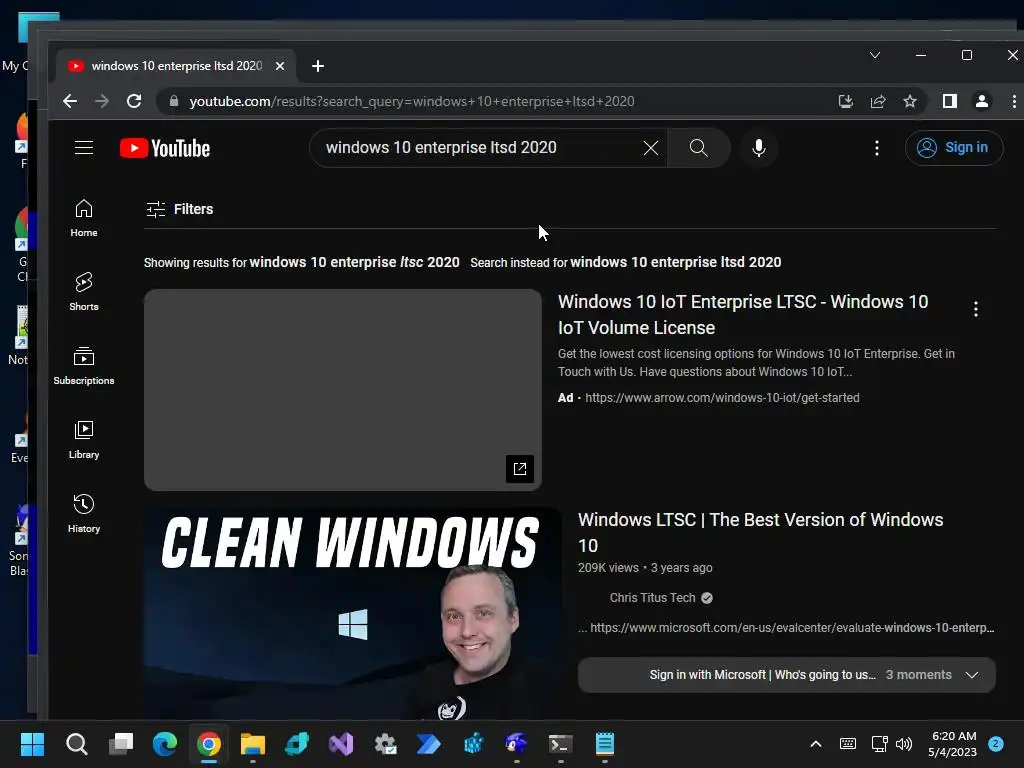Click Sign in with Microsoft moments text
The height and width of the screenshot is (768, 1024).
point(762,675)
